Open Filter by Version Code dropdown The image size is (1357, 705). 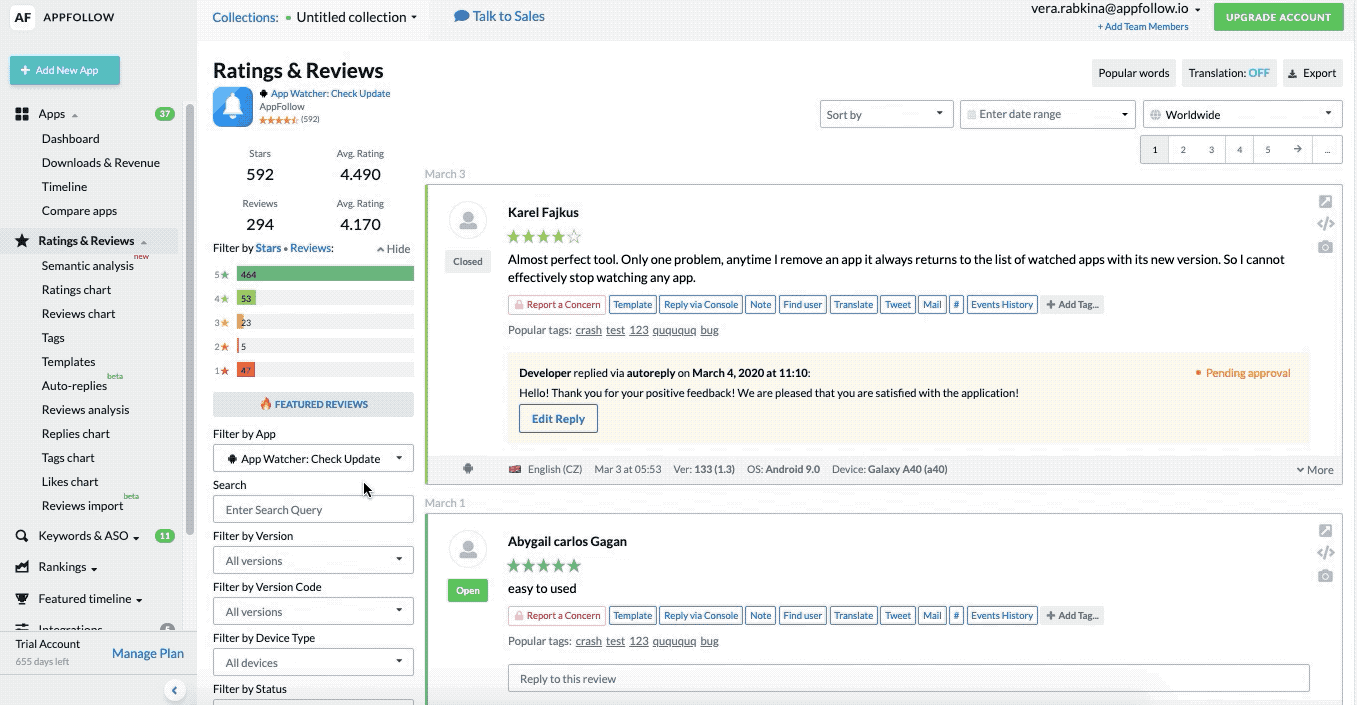click(x=313, y=611)
